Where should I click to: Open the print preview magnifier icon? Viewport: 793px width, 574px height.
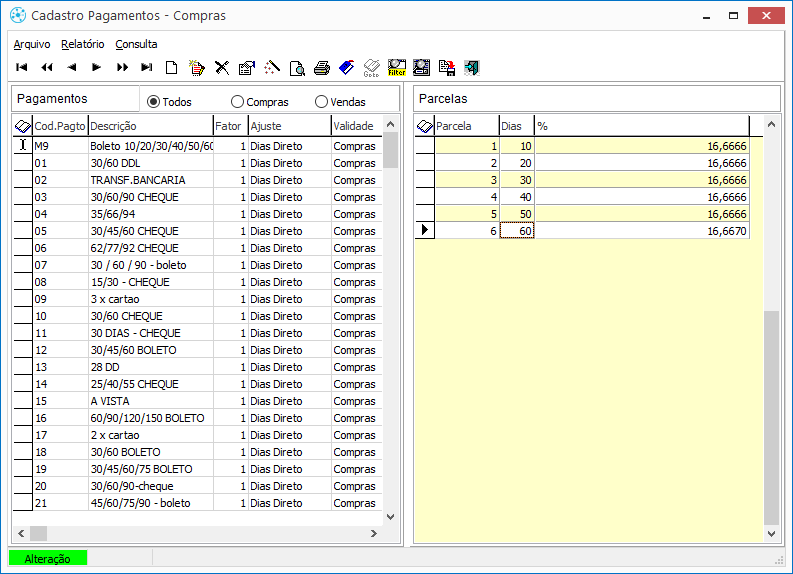click(297, 68)
